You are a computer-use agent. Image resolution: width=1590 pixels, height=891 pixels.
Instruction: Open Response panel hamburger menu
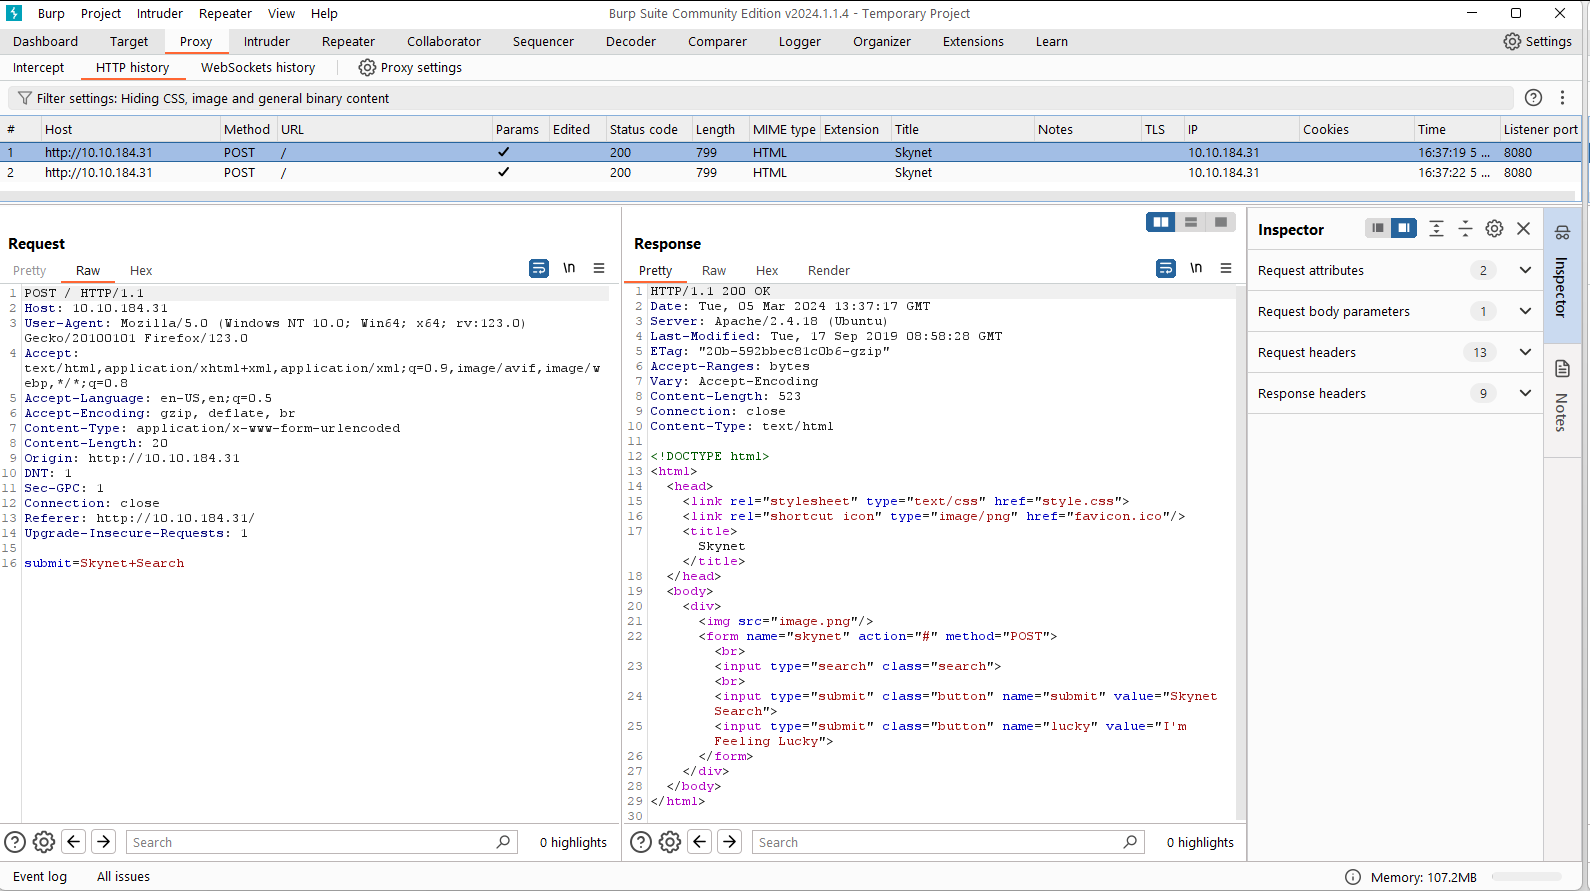pos(1226,268)
